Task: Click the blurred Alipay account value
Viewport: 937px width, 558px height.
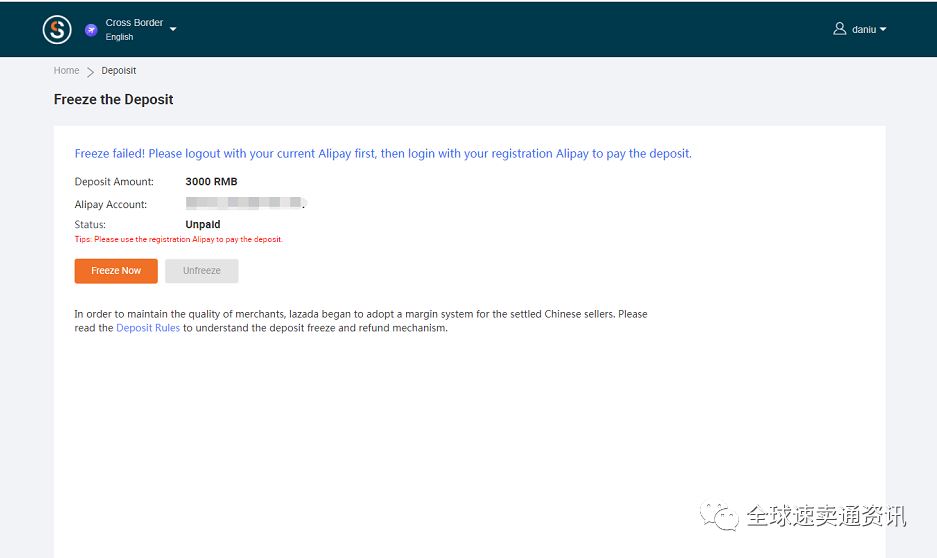Action: 245,203
